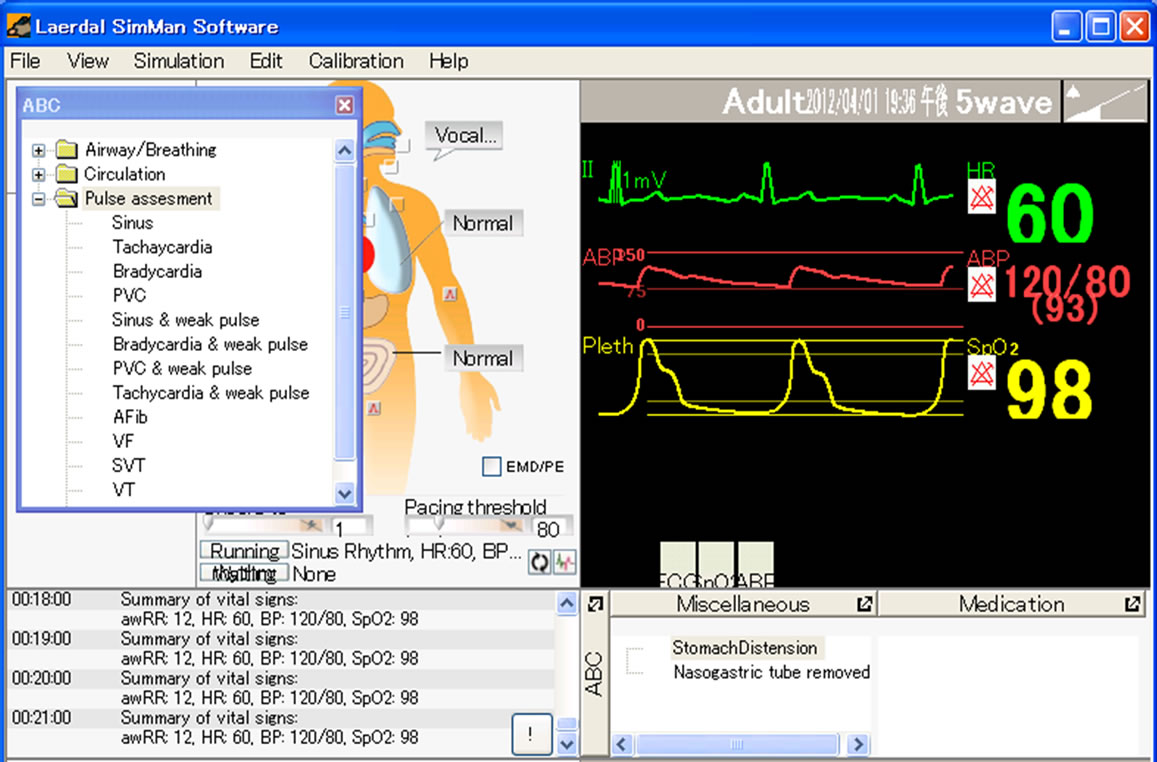
Task: Collapse the Pulse assesment tree node
Action: tap(38, 199)
